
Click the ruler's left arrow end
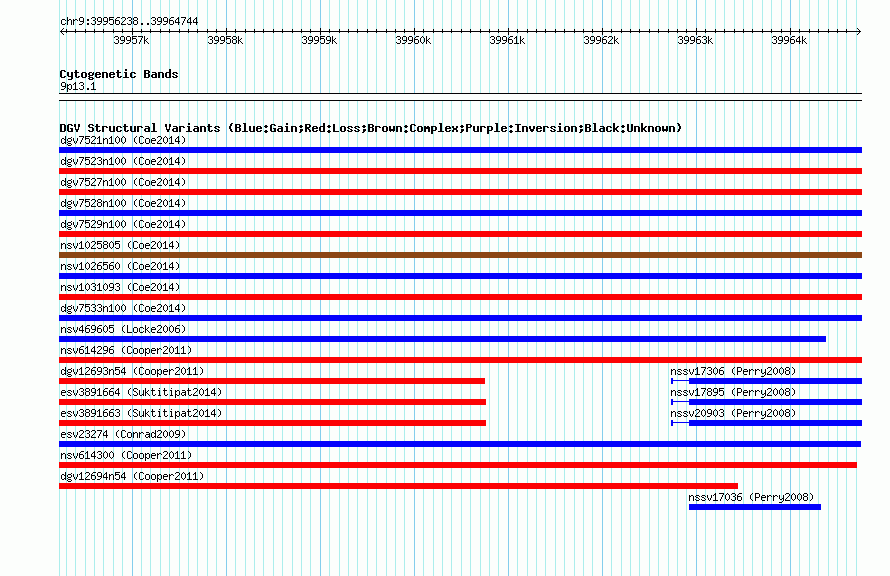(62, 31)
